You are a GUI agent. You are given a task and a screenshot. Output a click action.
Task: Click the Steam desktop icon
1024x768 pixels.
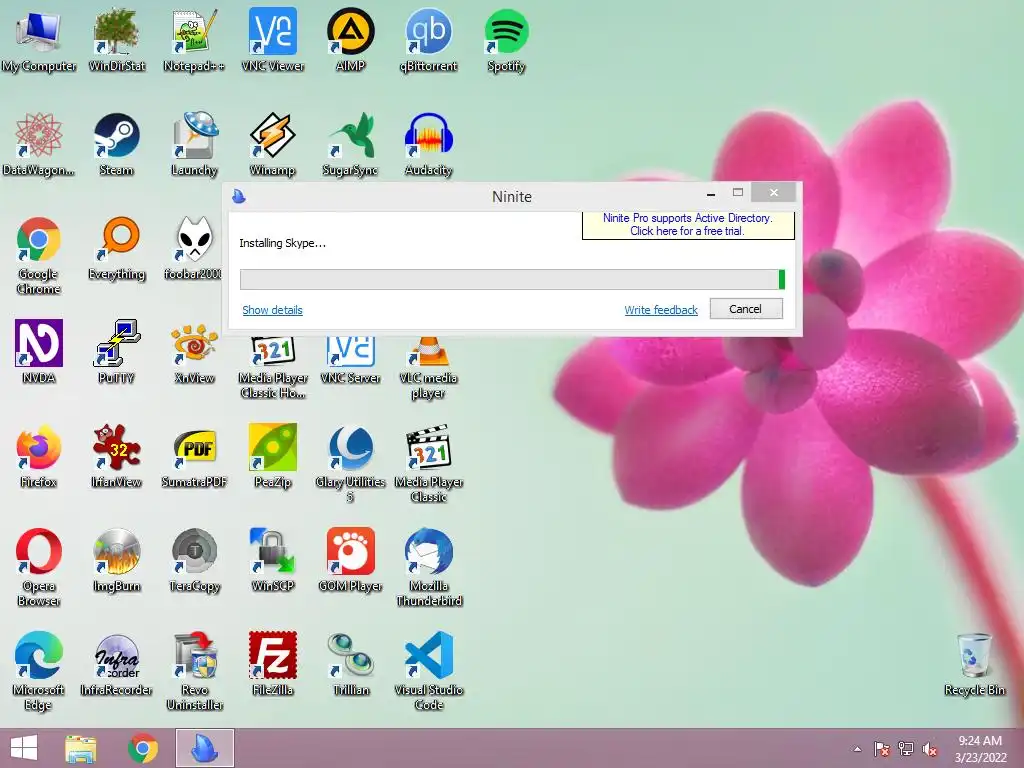(x=116, y=144)
